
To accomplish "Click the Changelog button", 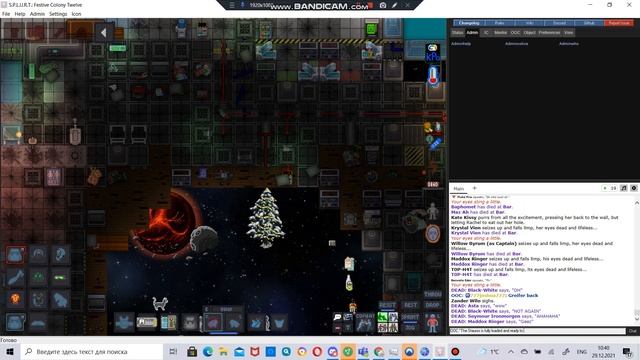I will [469, 23].
